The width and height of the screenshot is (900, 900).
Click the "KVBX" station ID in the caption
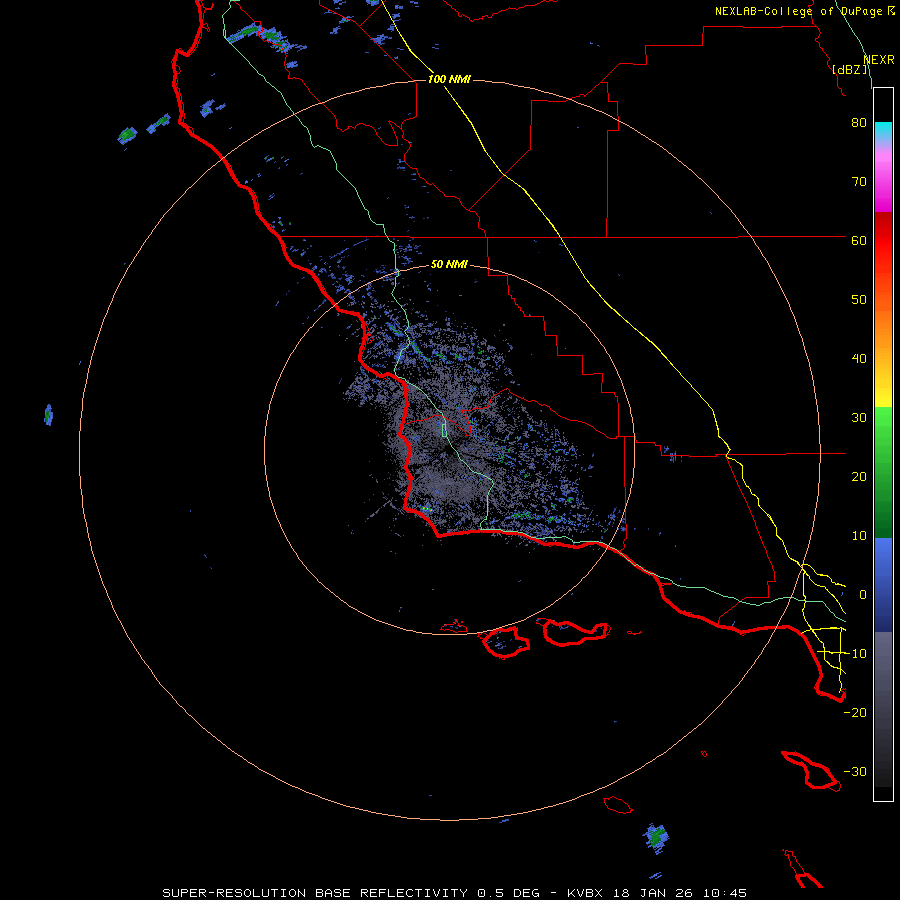point(584,893)
